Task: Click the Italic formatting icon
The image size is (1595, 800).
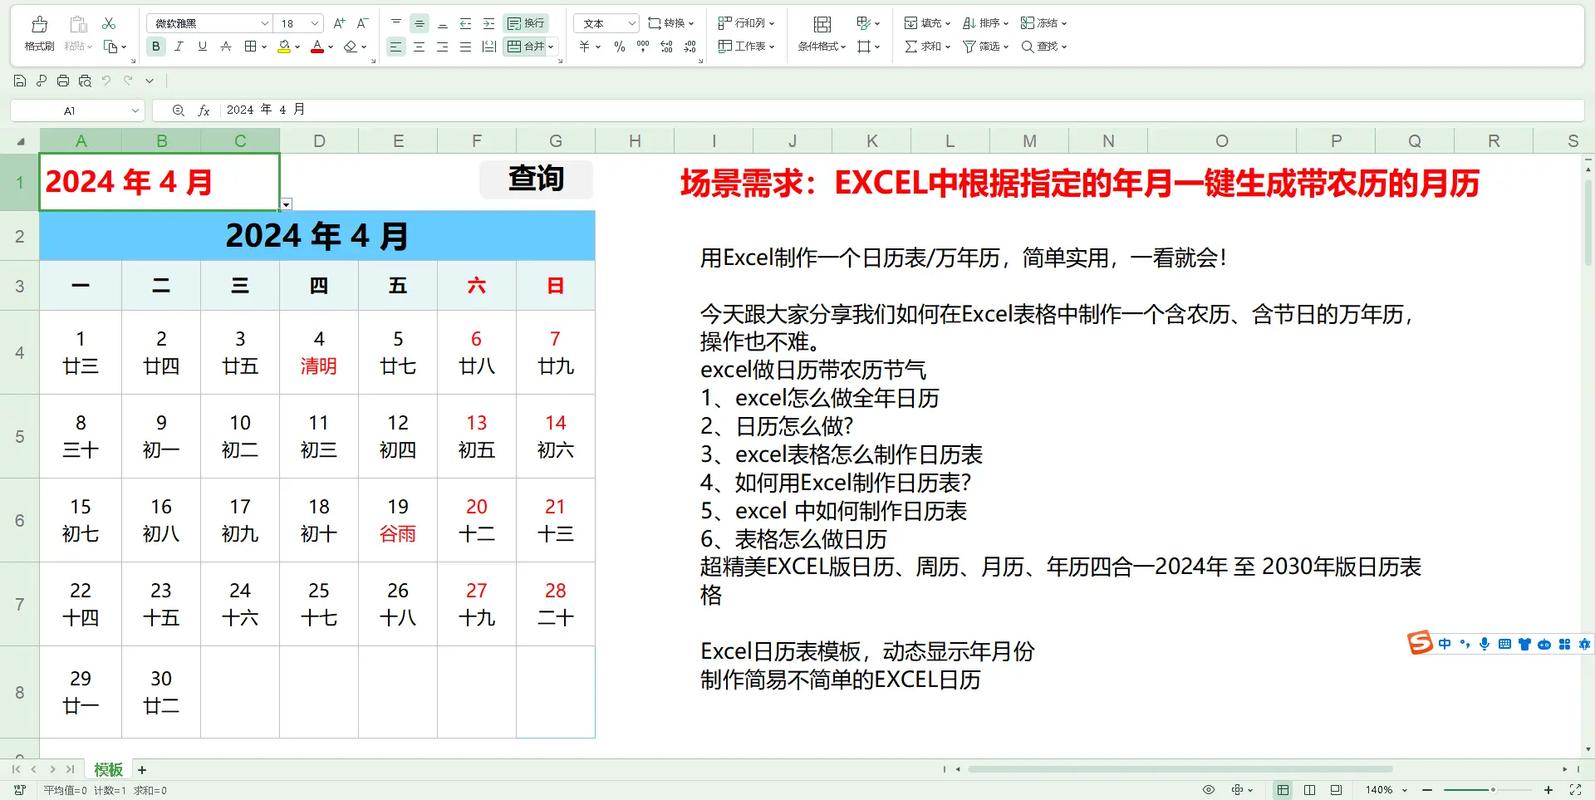Action: tap(179, 46)
